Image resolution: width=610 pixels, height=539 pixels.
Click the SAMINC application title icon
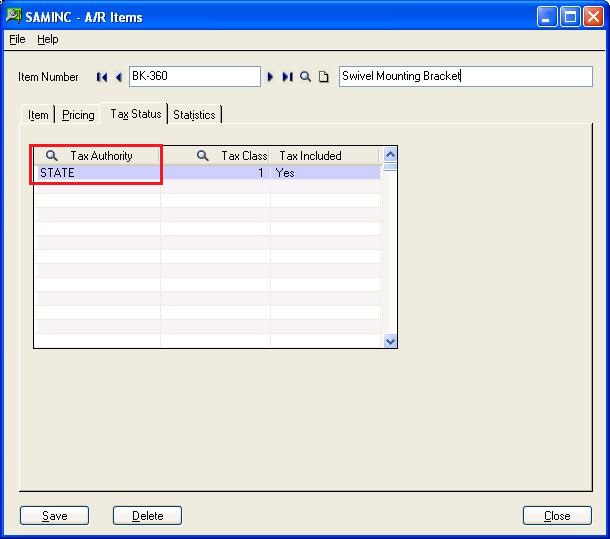[14, 16]
